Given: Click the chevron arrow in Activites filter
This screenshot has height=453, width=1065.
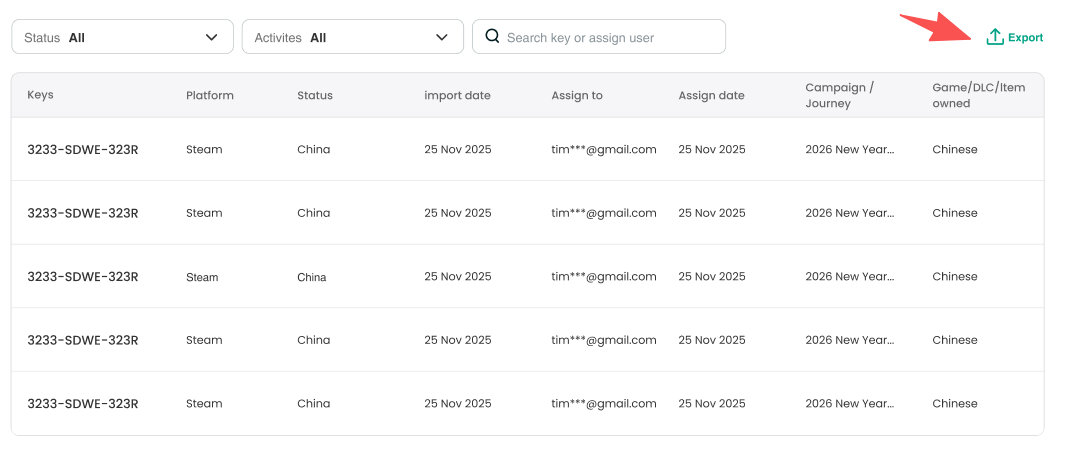Looking at the screenshot, I should 442,37.
